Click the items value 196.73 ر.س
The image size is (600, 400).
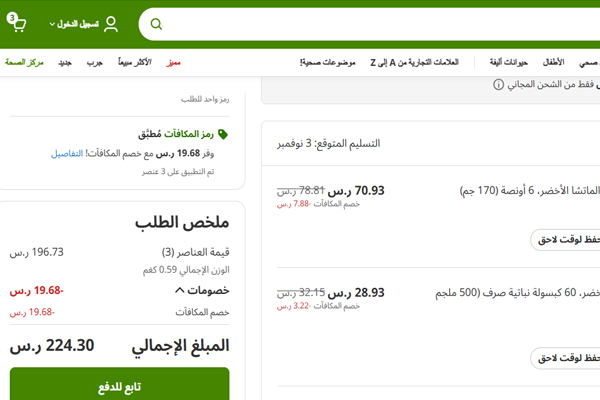coord(37,252)
